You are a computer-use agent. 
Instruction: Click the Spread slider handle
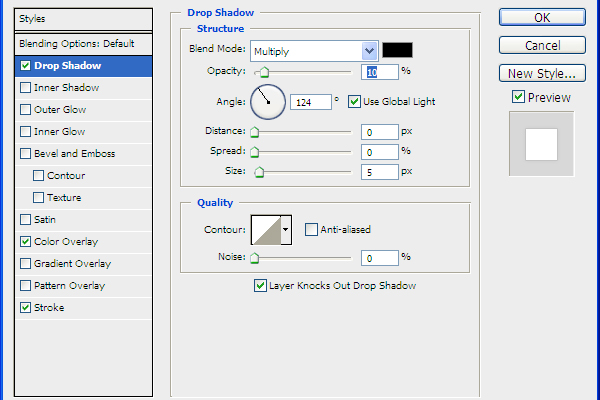(x=254, y=152)
